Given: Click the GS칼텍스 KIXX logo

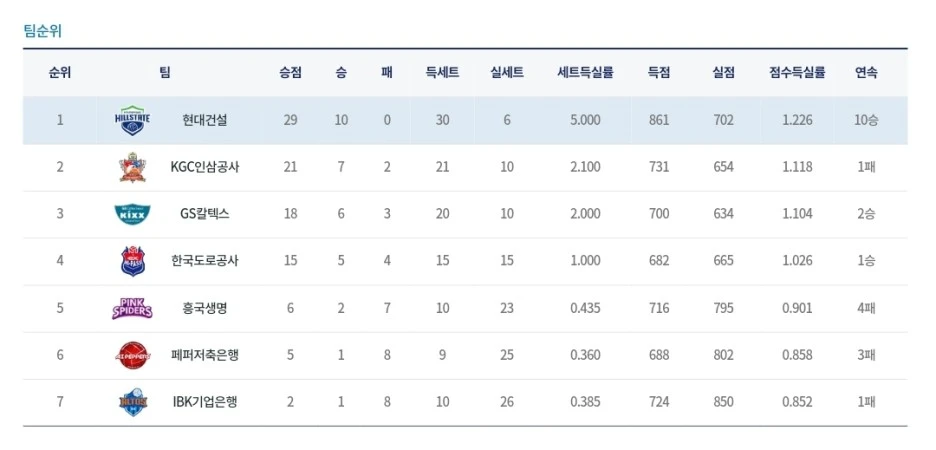Looking at the screenshot, I should point(132,214).
